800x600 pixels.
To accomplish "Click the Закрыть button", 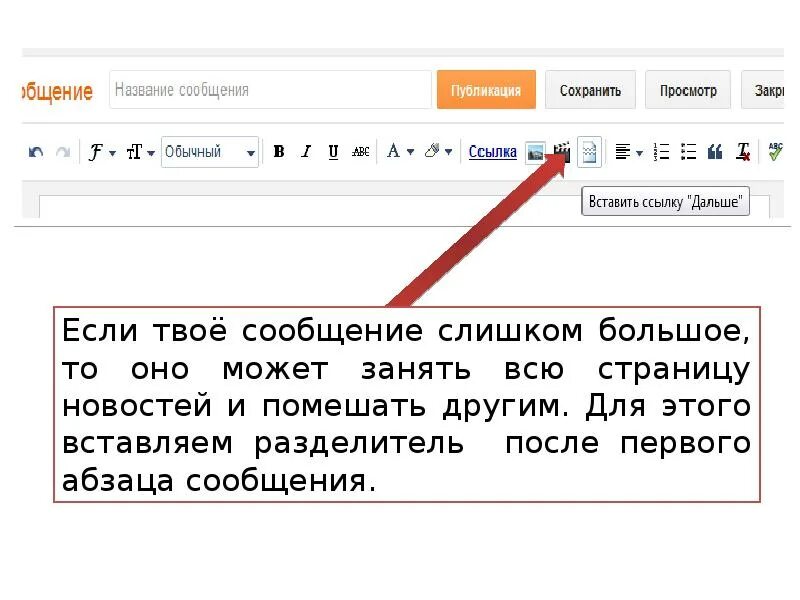I will pos(763,90).
